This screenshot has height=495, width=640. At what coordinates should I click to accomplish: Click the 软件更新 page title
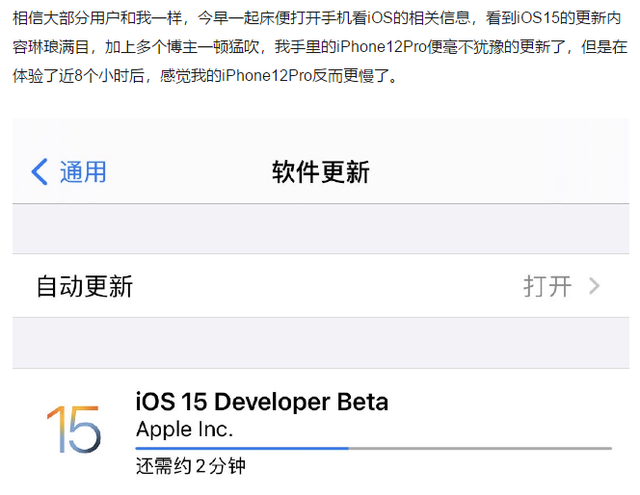point(321,172)
